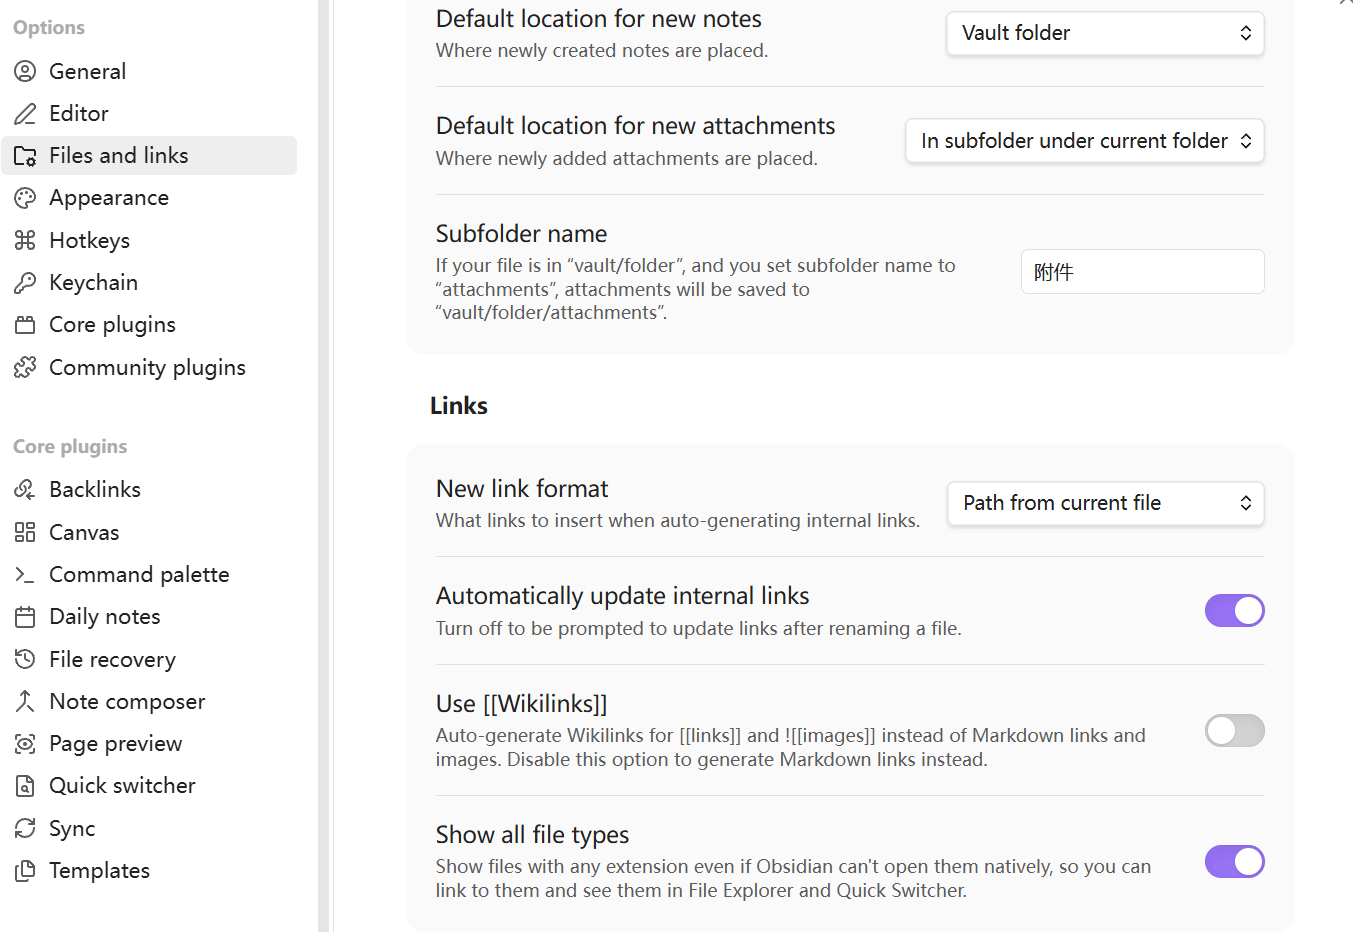This screenshot has width=1353, height=932.
Task: Enable the Use [[Wikilinks]] toggle
Action: click(1234, 731)
